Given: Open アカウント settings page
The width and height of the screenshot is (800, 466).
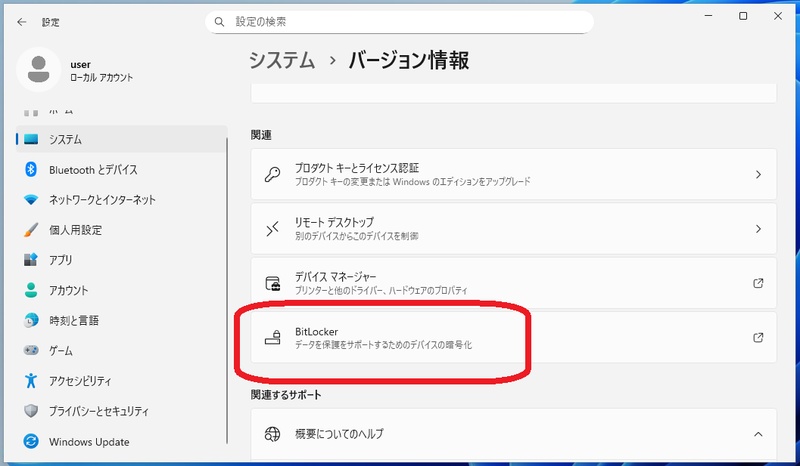Looking at the screenshot, I should (121, 290).
